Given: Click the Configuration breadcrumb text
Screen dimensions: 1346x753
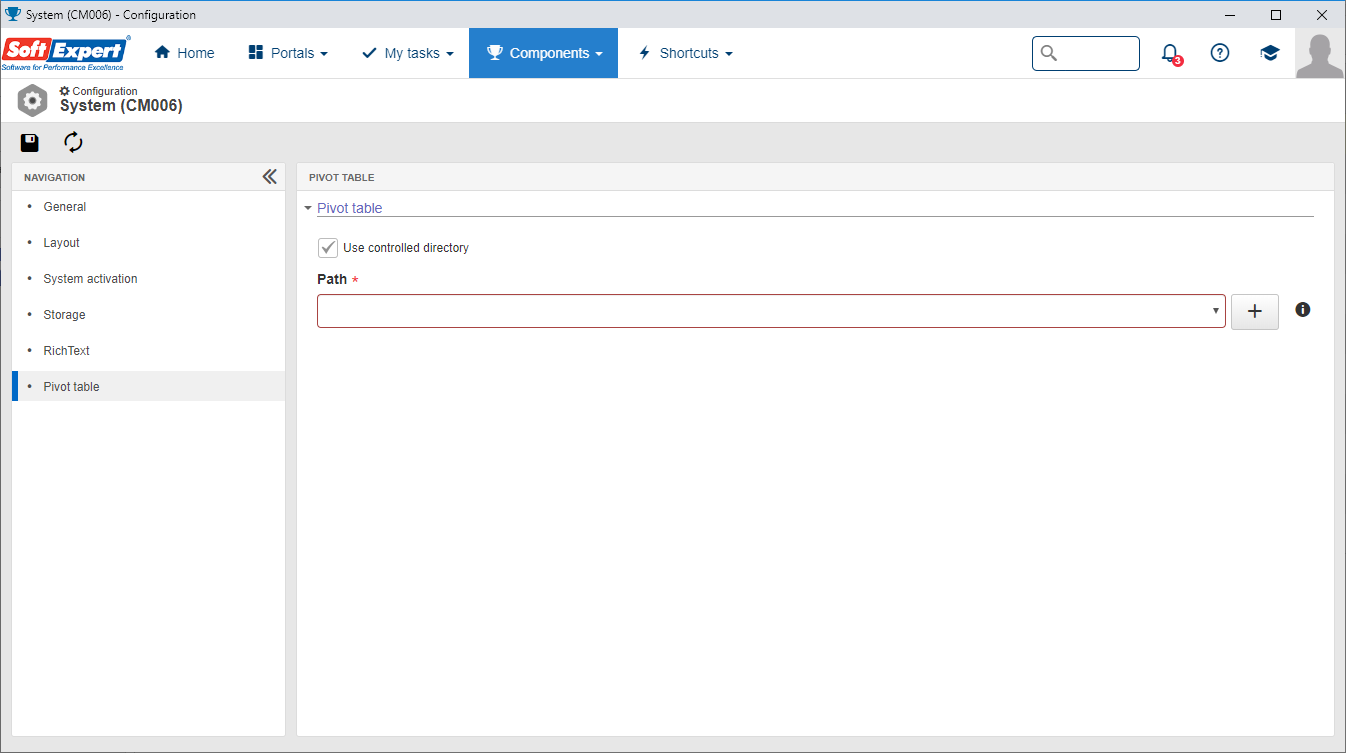Looking at the screenshot, I should pos(104,91).
